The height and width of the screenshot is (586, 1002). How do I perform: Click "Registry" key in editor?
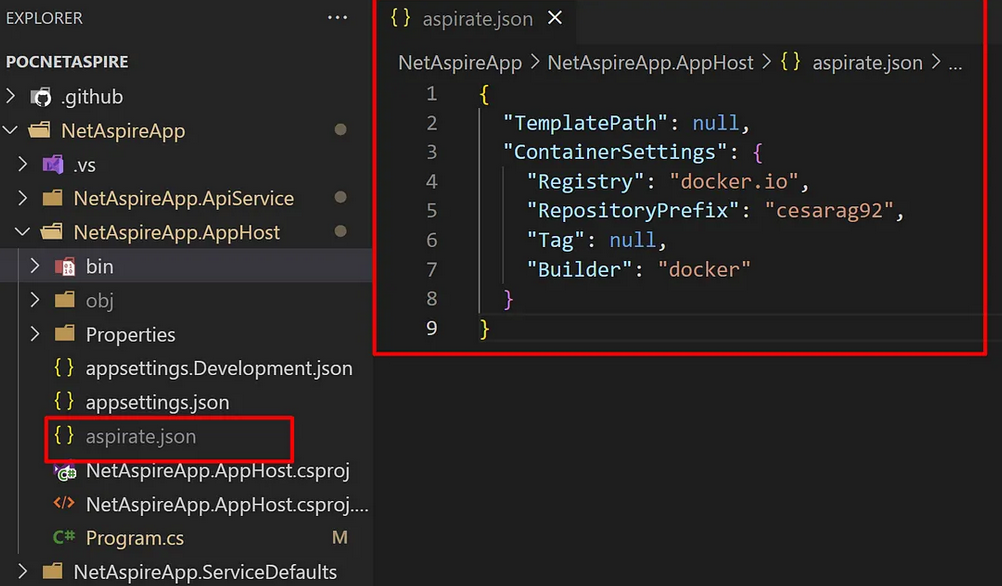[585, 181]
